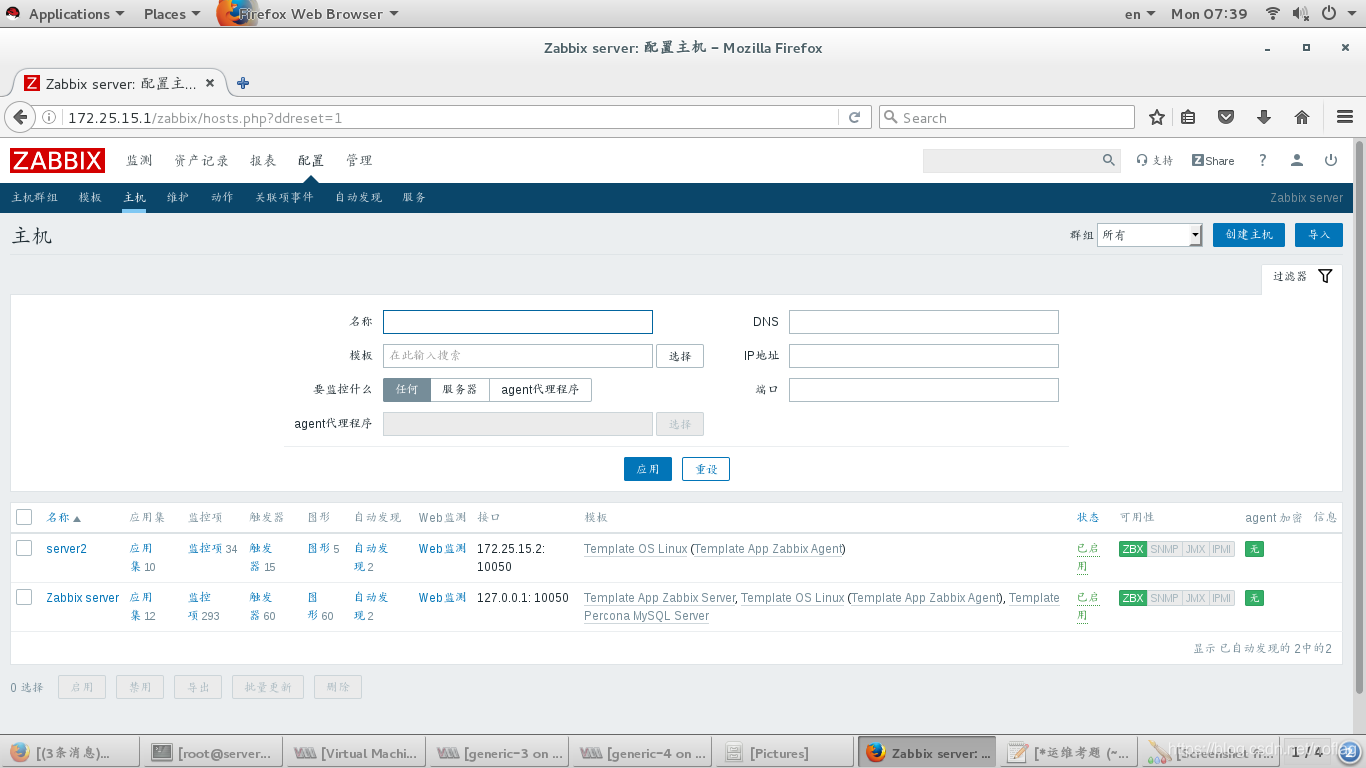Open the downloads arrow icon
Viewport: 1366px width, 768px height.
(1264, 117)
